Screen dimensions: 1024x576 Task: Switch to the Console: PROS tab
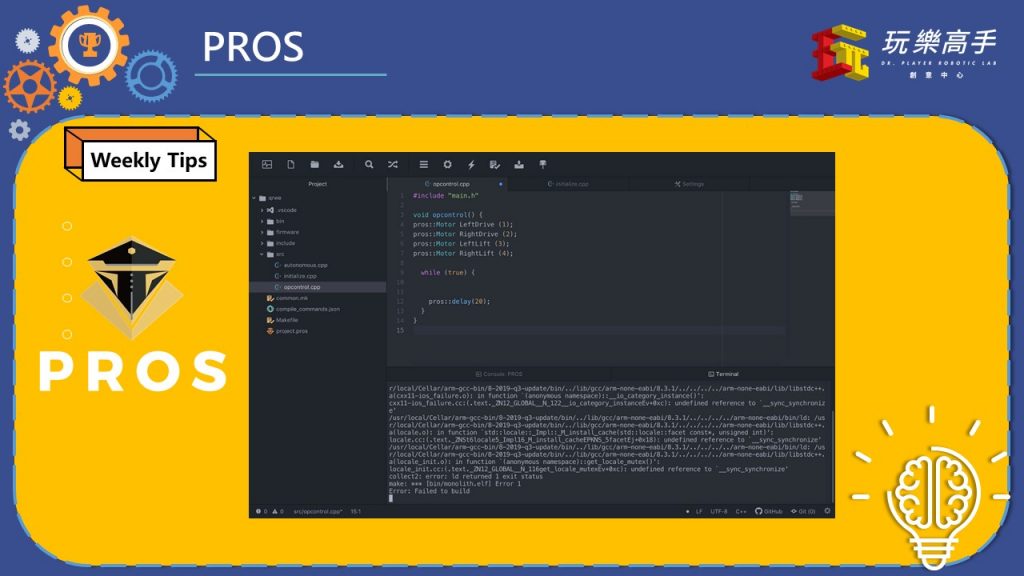click(x=500, y=374)
